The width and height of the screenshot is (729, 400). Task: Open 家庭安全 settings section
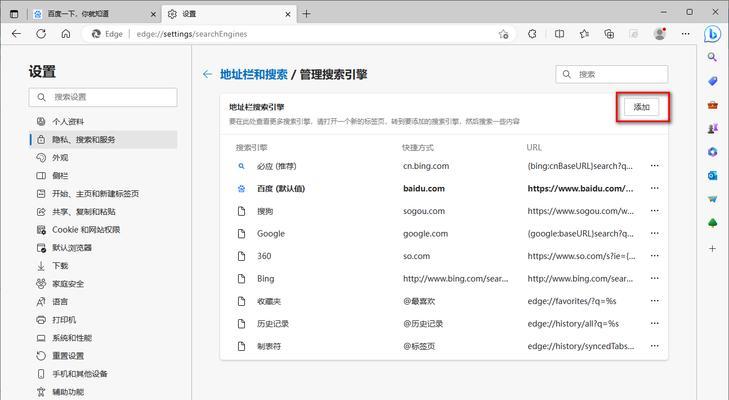(103, 284)
